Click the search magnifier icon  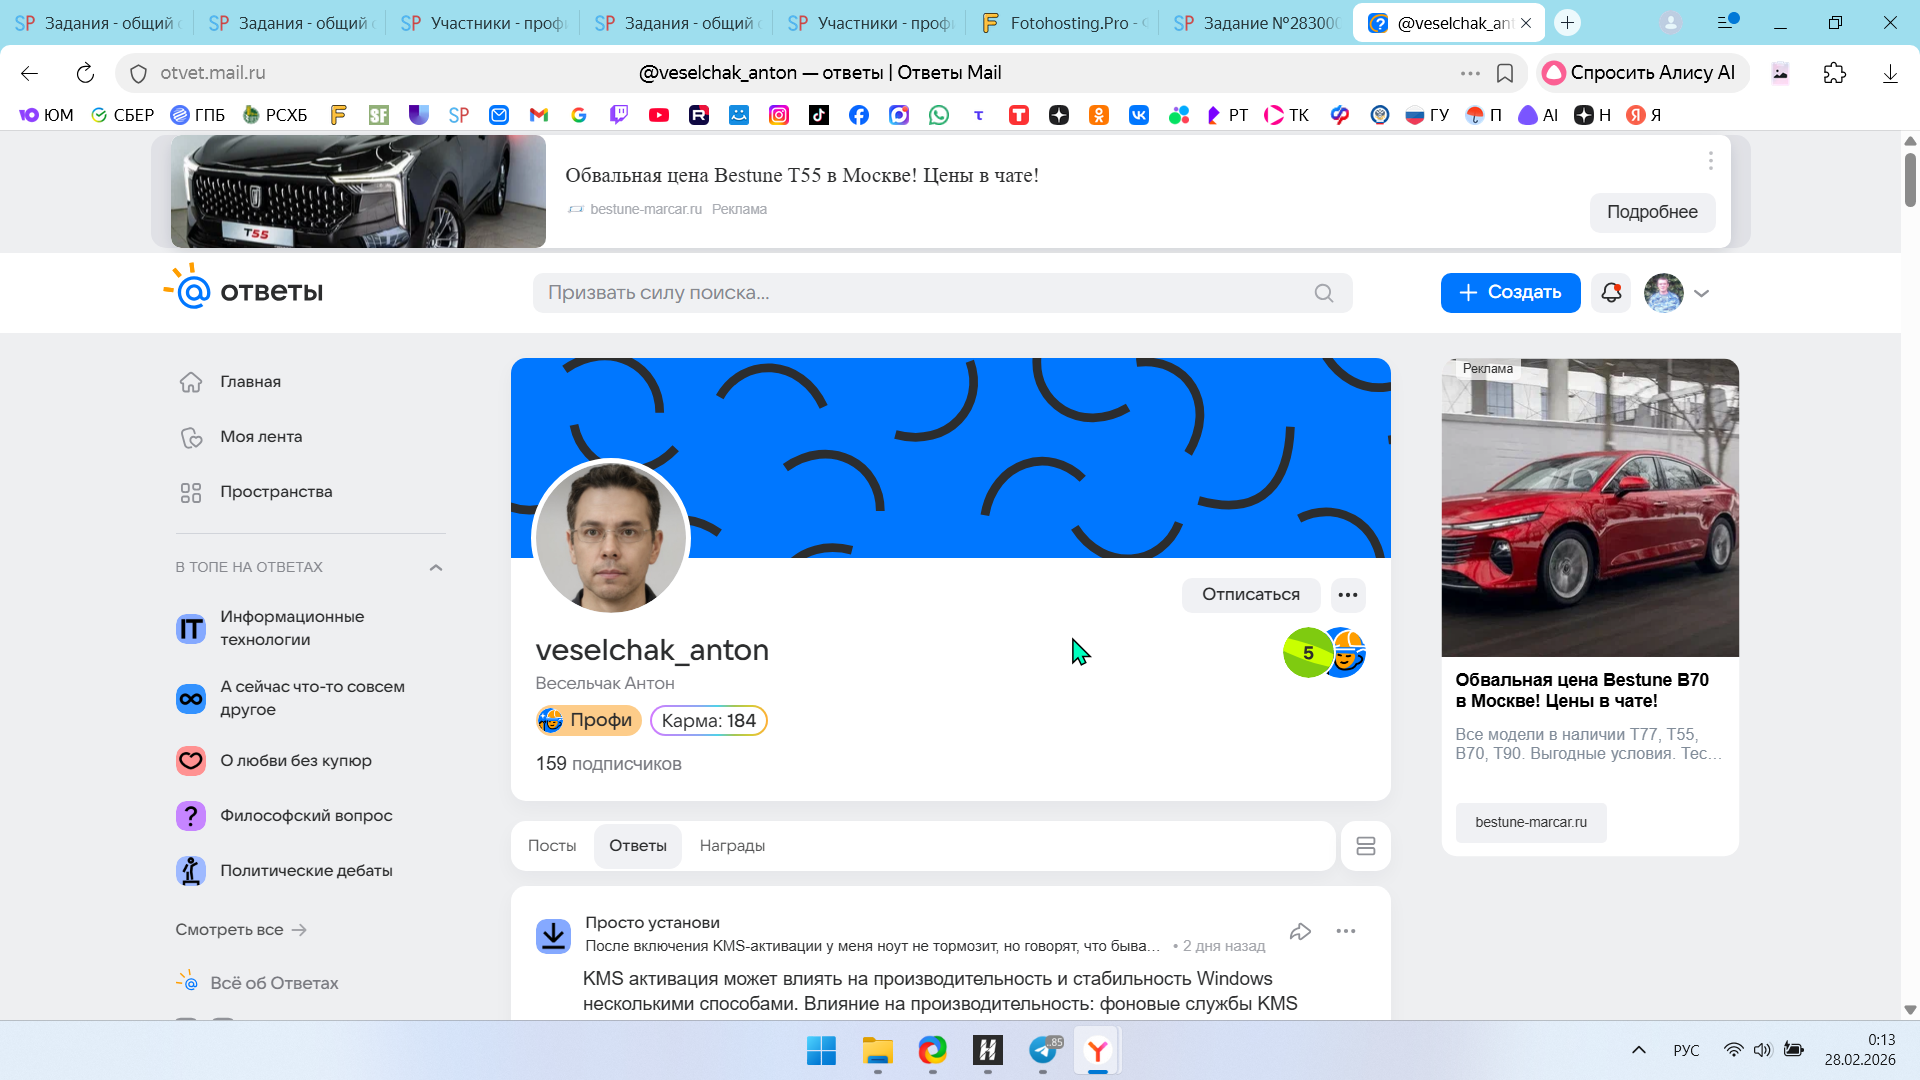1323,293
